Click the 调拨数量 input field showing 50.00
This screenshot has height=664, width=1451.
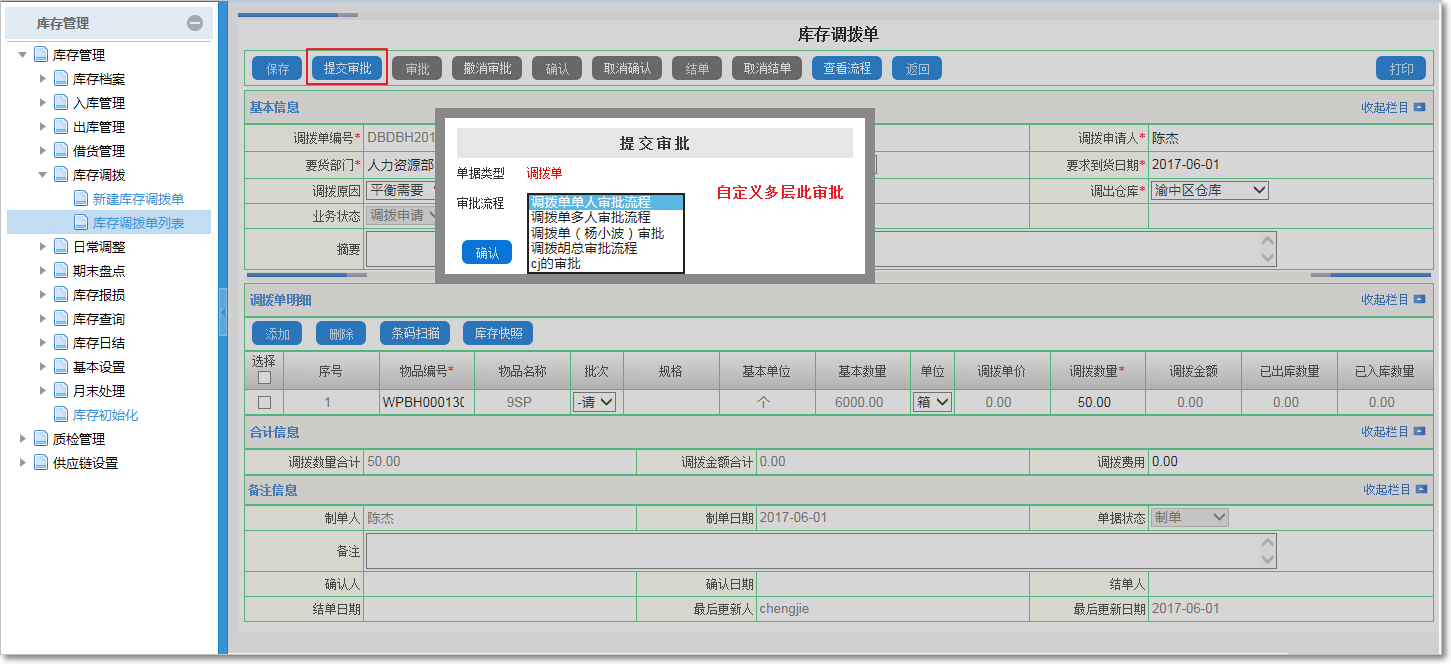tap(1094, 402)
